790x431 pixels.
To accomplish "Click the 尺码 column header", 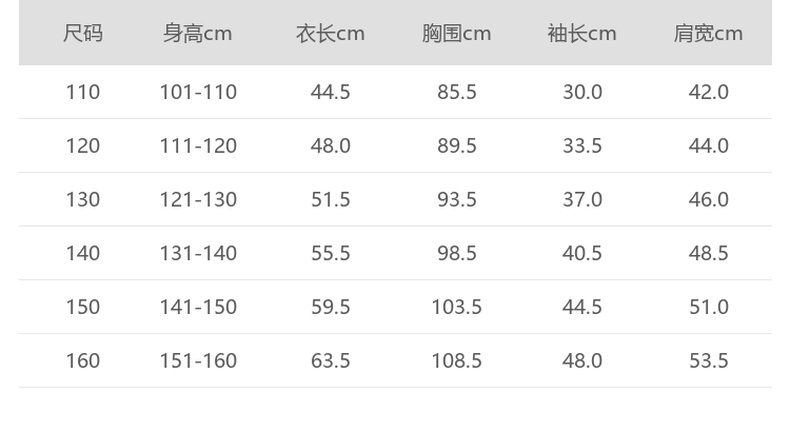I will [x=83, y=34].
